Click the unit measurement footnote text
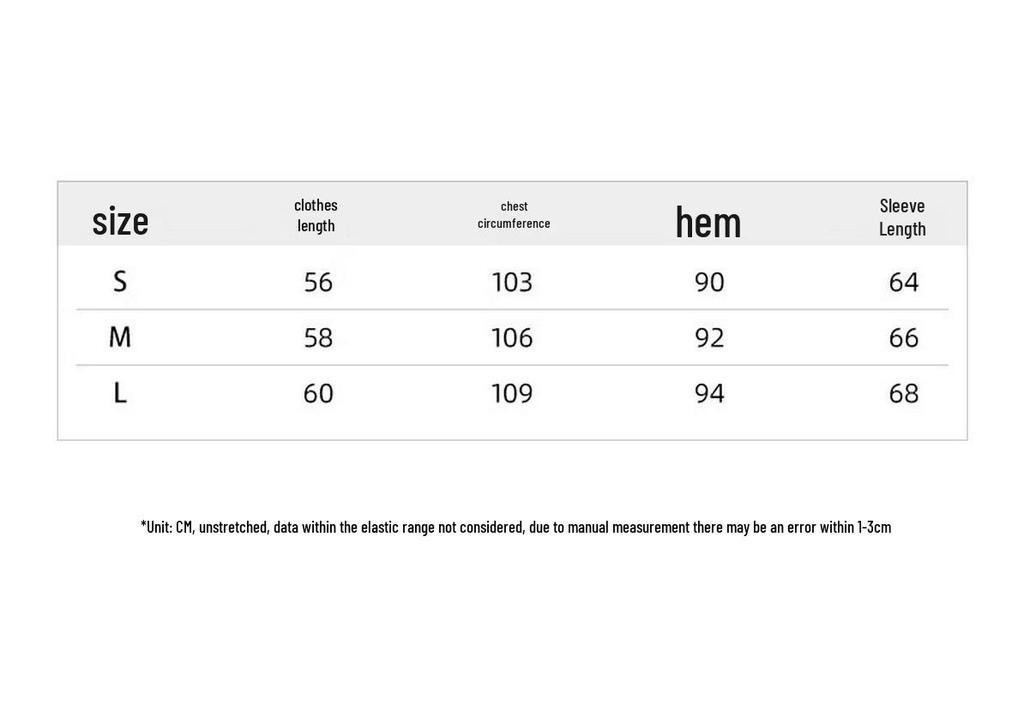 tap(516, 527)
